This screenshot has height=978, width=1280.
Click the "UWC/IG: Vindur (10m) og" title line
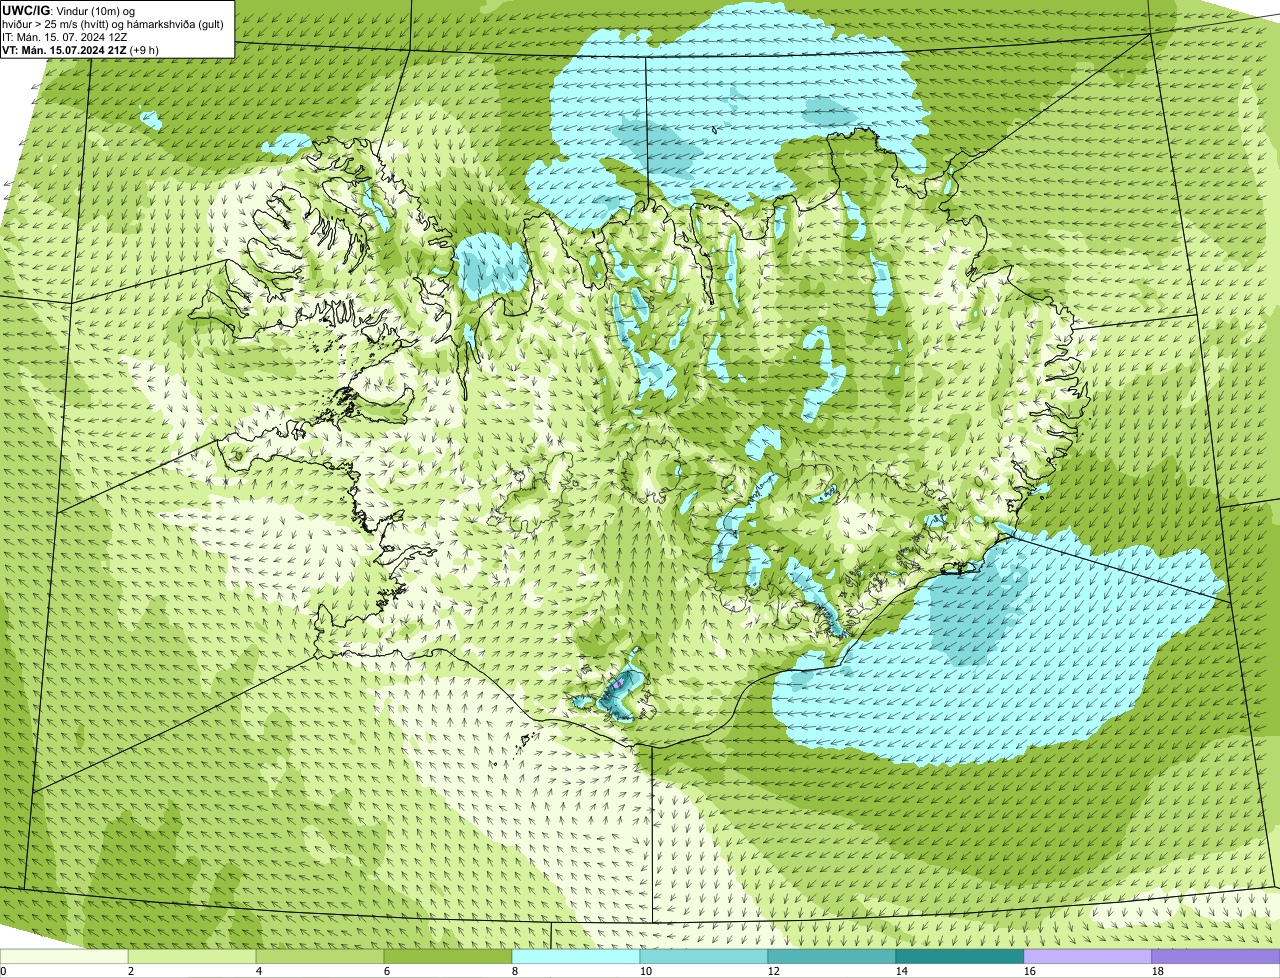68,10
